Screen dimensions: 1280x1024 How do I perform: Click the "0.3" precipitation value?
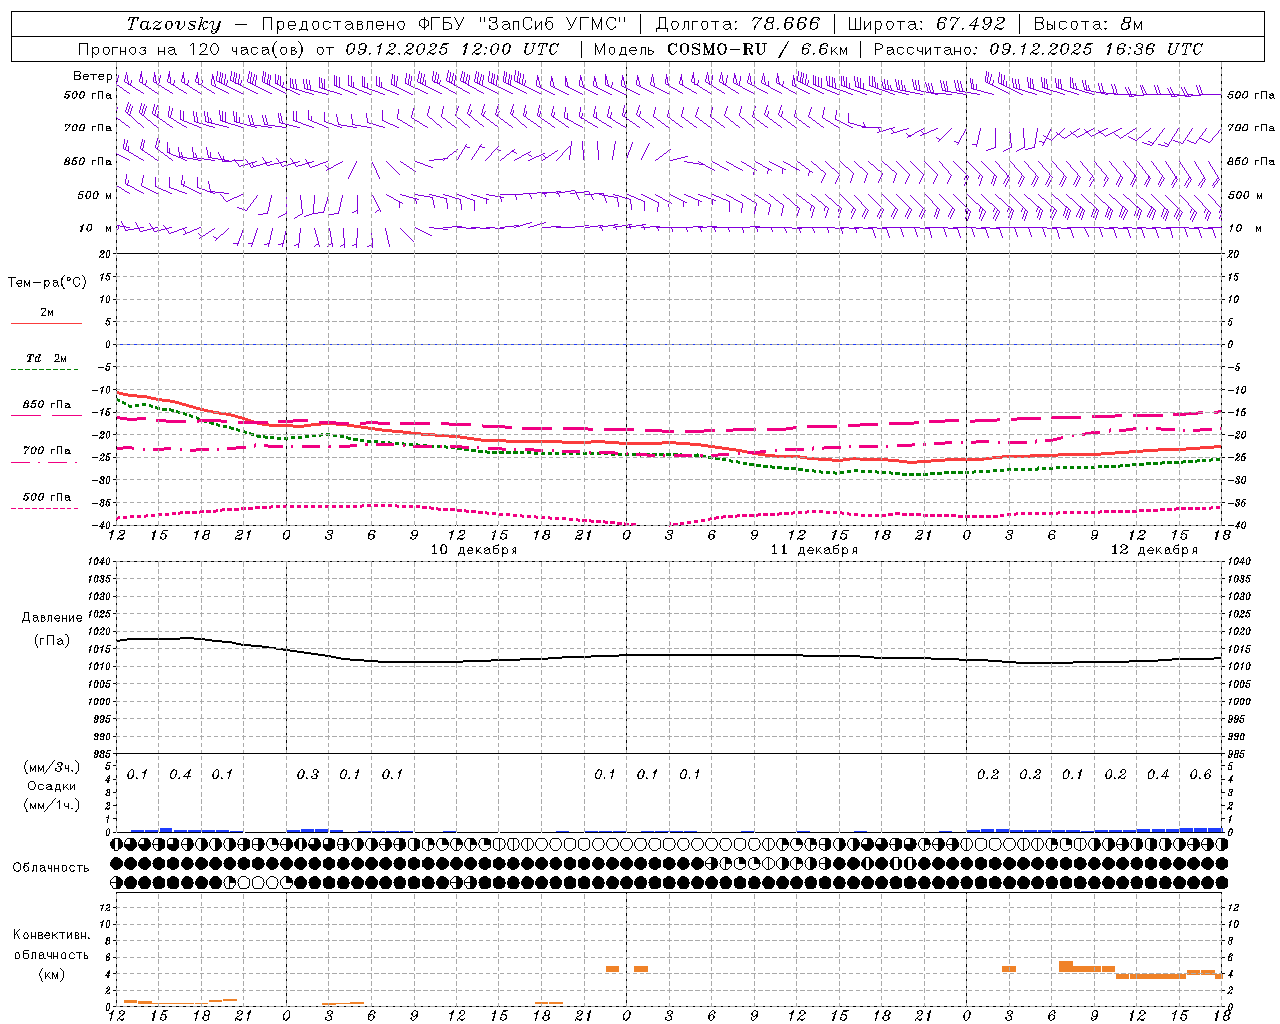(x=308, y=775)
